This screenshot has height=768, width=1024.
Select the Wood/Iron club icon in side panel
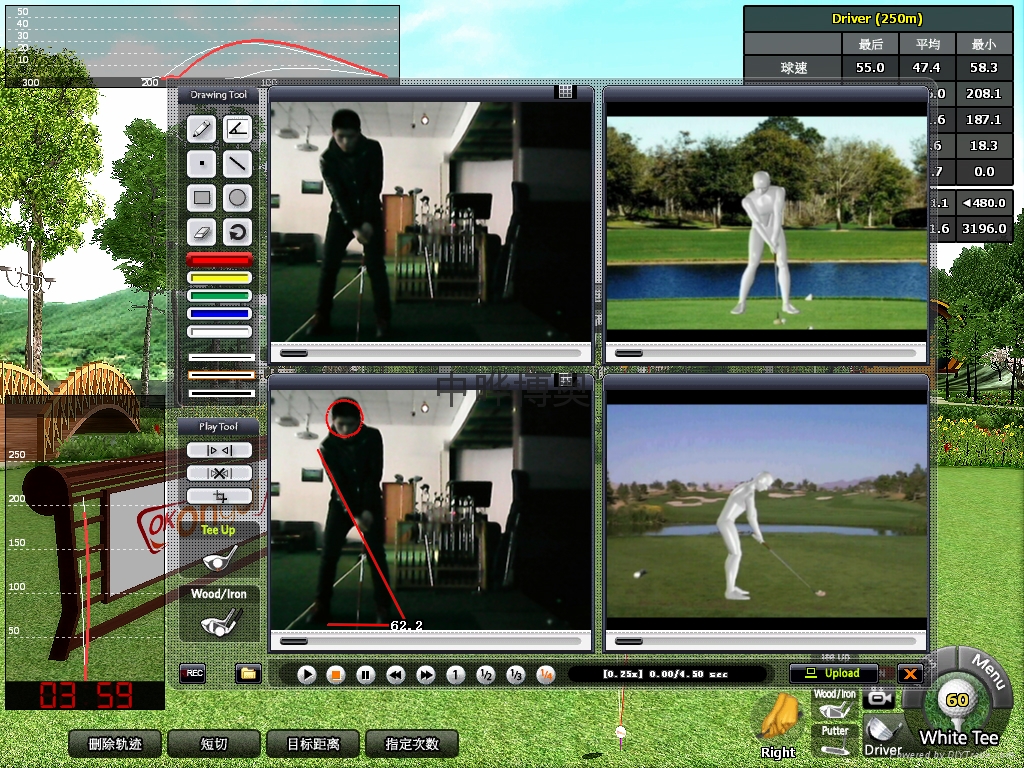click(221, 621)
